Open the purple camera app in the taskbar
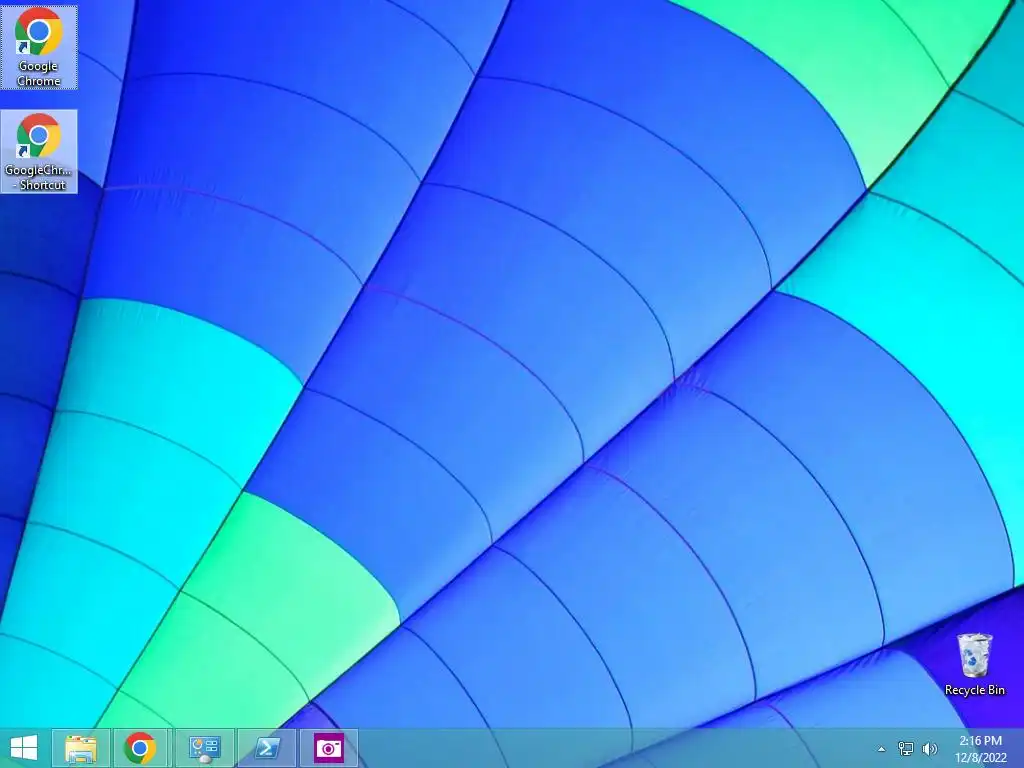 pos(328,748)
